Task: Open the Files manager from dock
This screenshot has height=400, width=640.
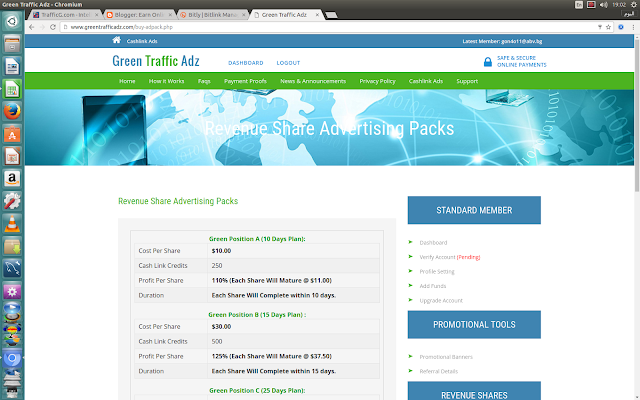Action: (x=12, y=44)
